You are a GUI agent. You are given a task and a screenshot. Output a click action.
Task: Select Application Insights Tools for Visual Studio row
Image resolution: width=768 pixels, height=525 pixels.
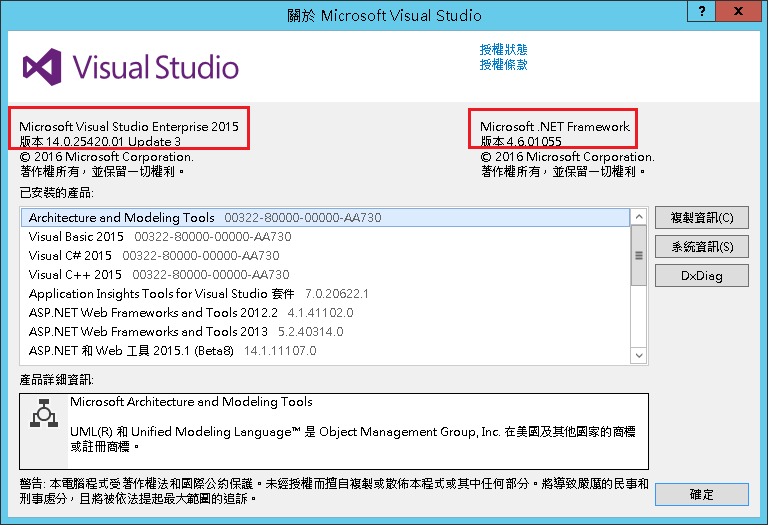click(325, 294)
